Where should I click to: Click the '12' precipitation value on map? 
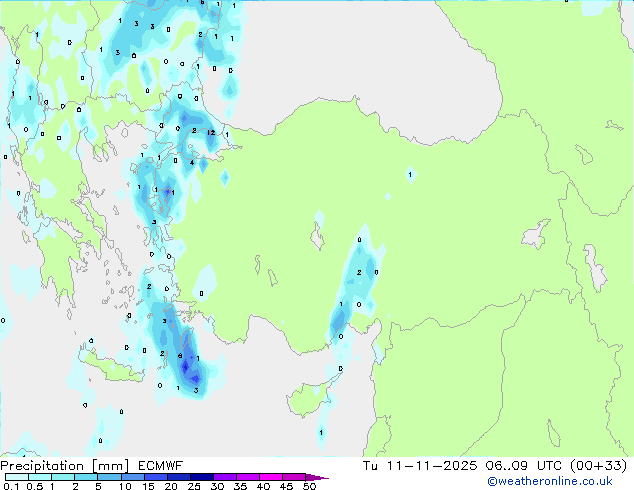[211, 133]
